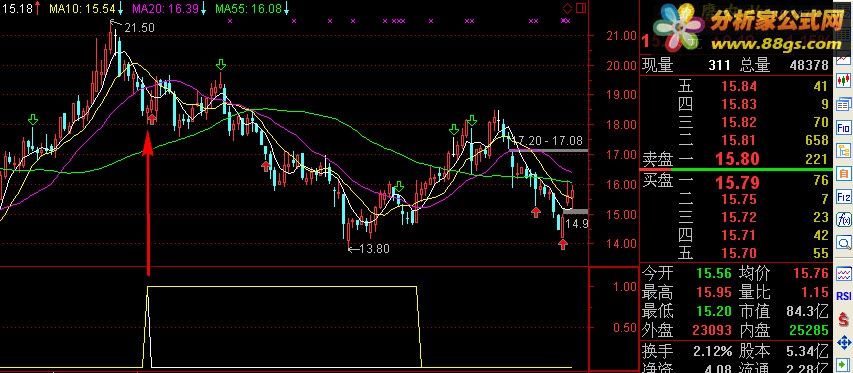Image resolution: width=853 pixels, height=373 pixels.
Task: Click the trend line chart icon above RSI
Action: coord(844,273)
